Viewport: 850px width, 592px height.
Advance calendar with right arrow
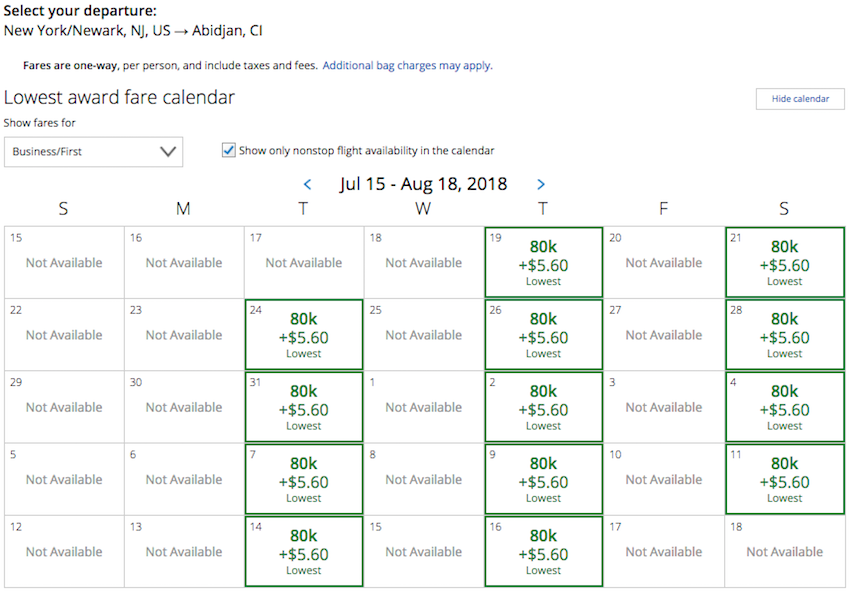tap(541, 184)
